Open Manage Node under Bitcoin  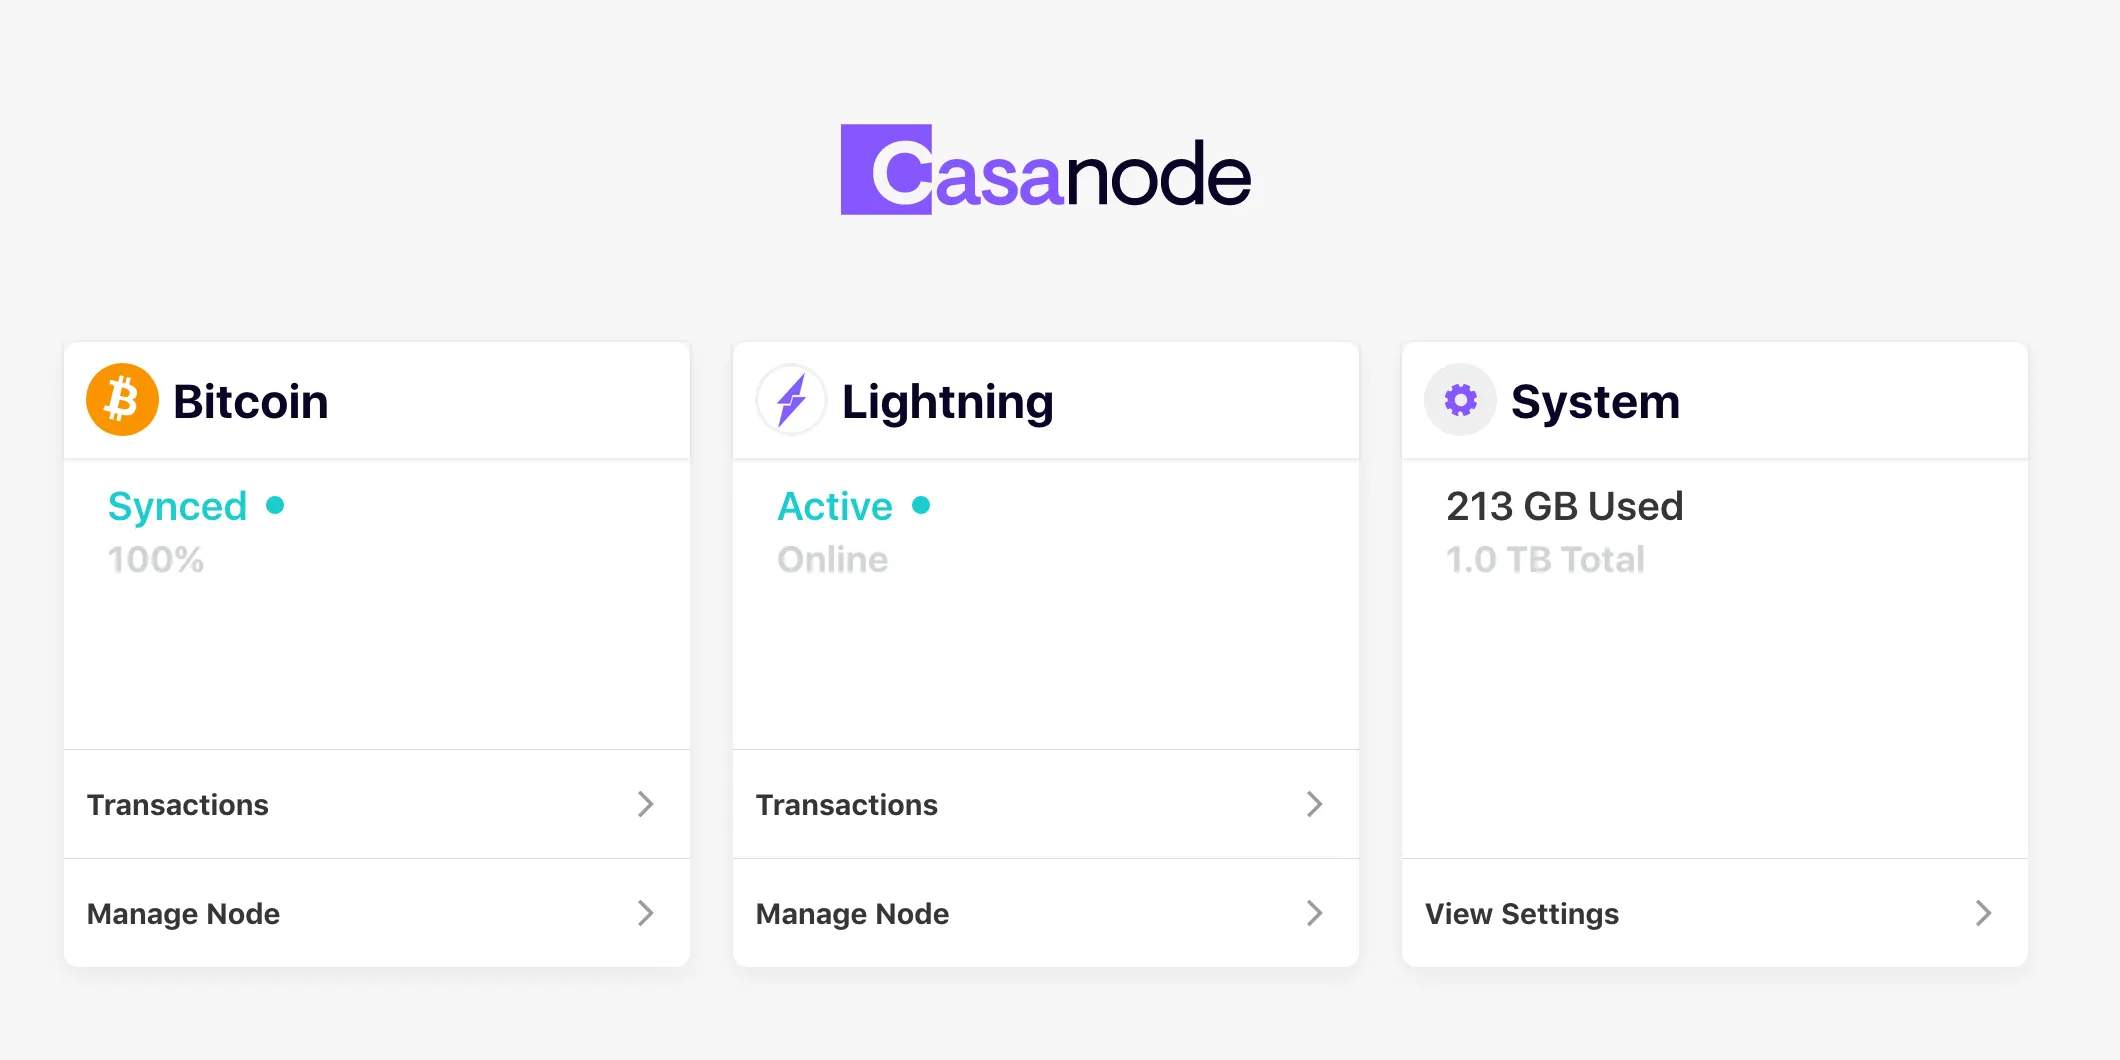click(x=184, y=914)
